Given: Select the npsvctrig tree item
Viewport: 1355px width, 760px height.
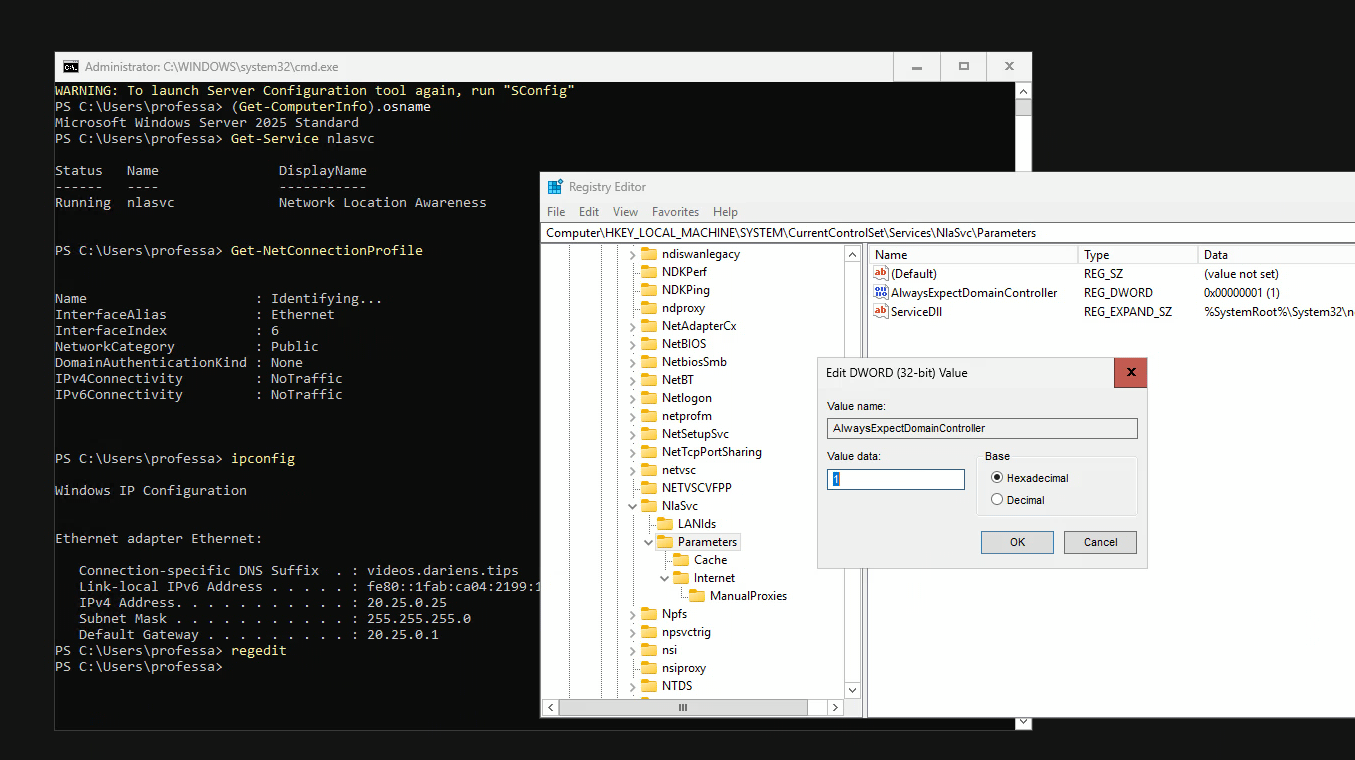Looking at the screenshot, I should click(x=686, y=632).
